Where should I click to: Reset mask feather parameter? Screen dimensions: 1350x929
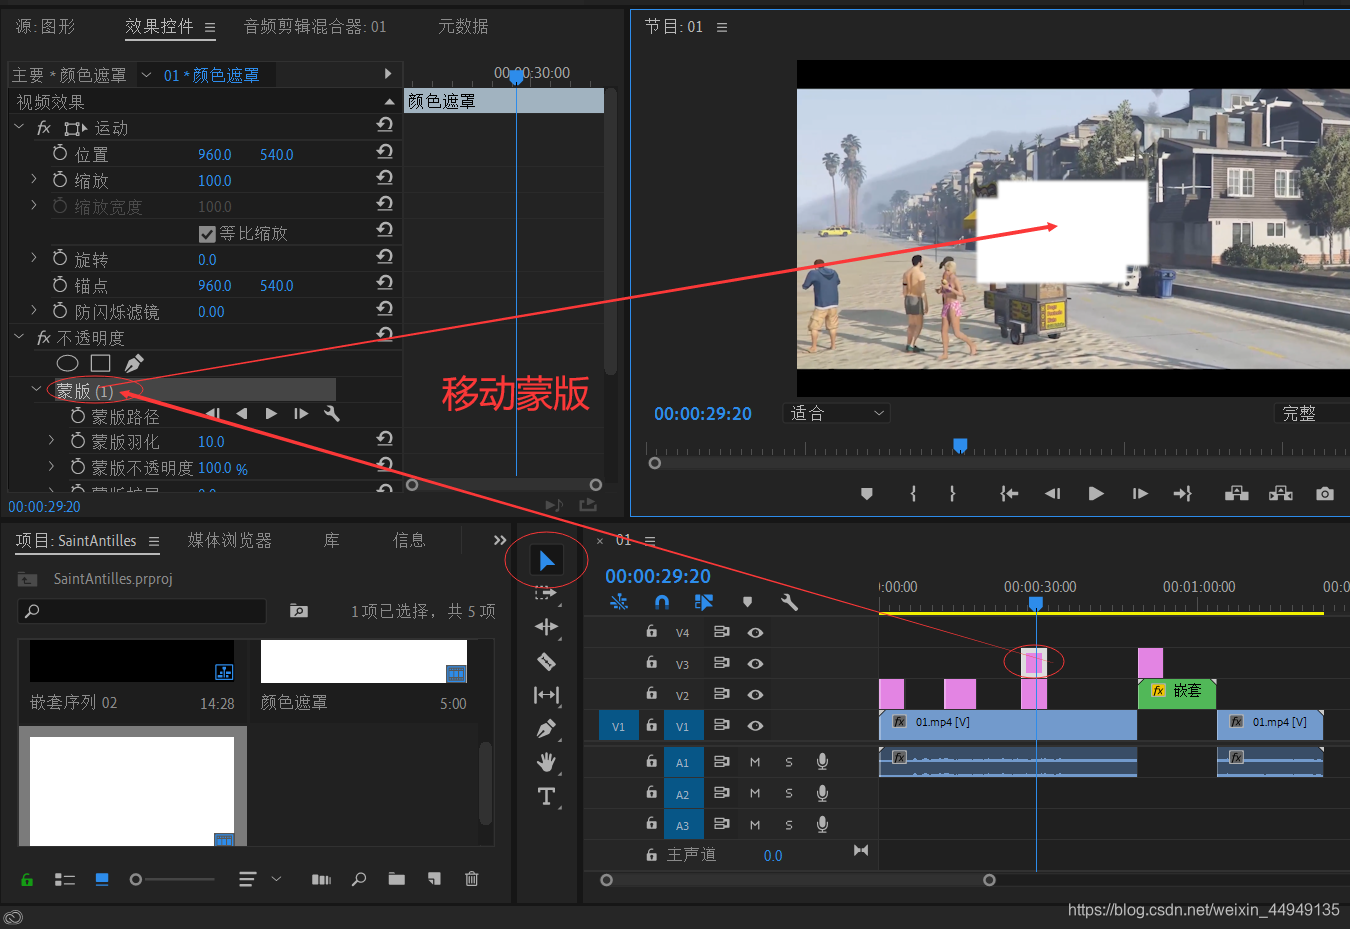384,439
